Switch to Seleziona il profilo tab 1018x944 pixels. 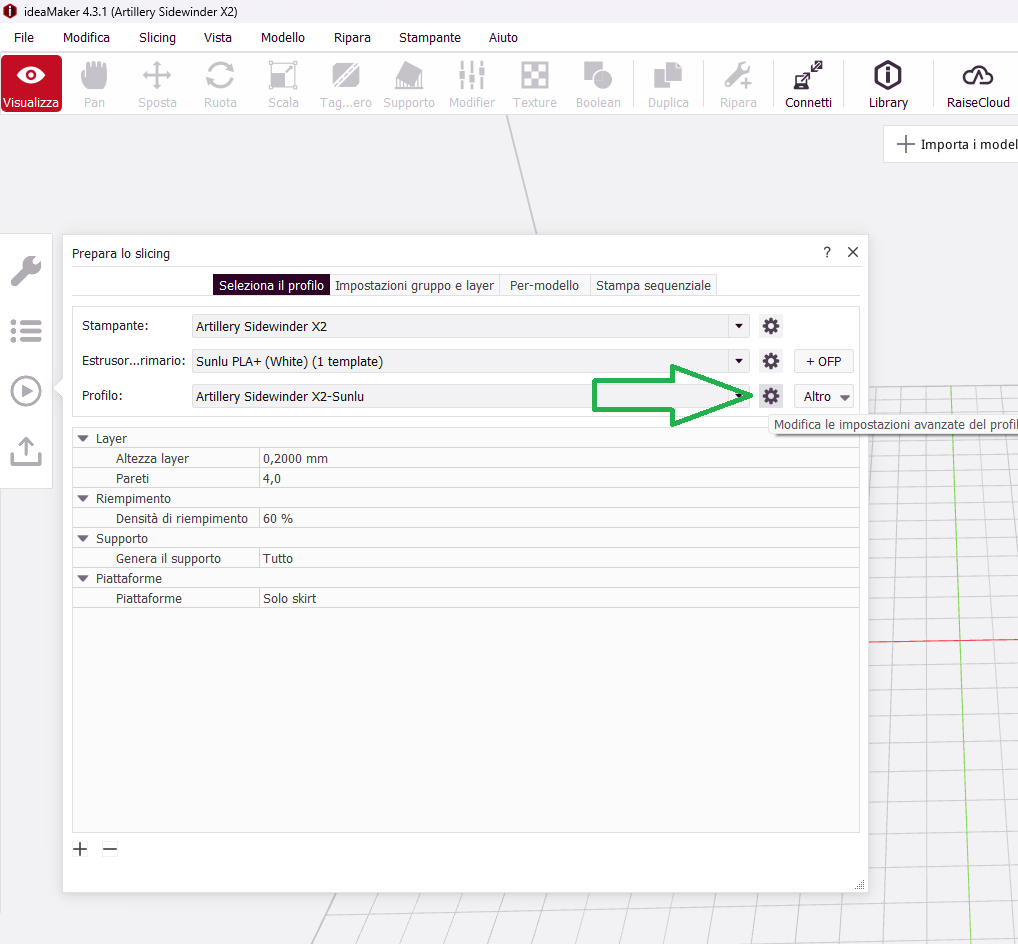[x=271, y=286]
